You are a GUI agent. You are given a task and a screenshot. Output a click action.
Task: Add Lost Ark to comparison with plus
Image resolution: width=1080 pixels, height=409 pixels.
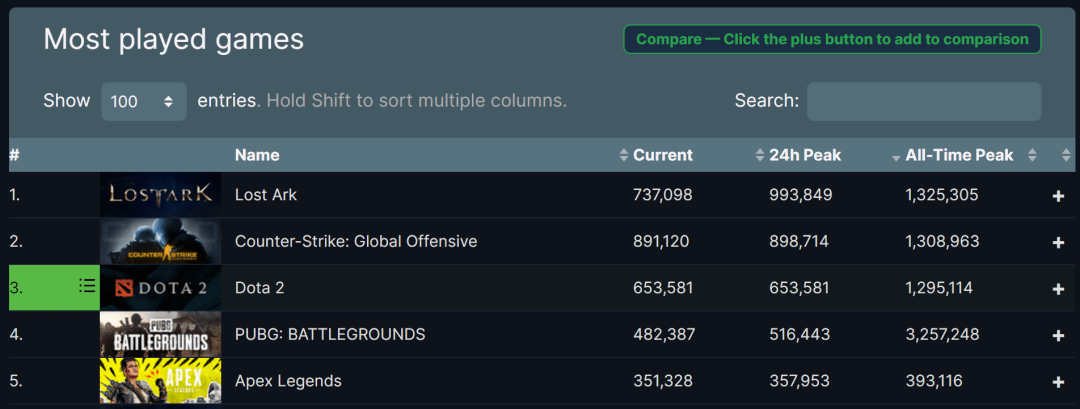(1058, 196)
